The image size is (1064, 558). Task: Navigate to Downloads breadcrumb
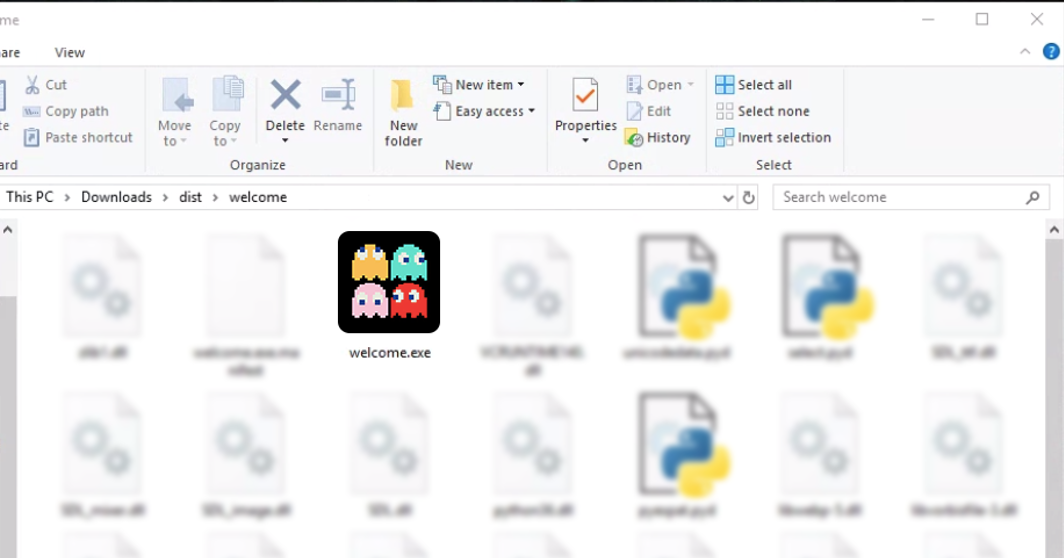coord(117,198)
